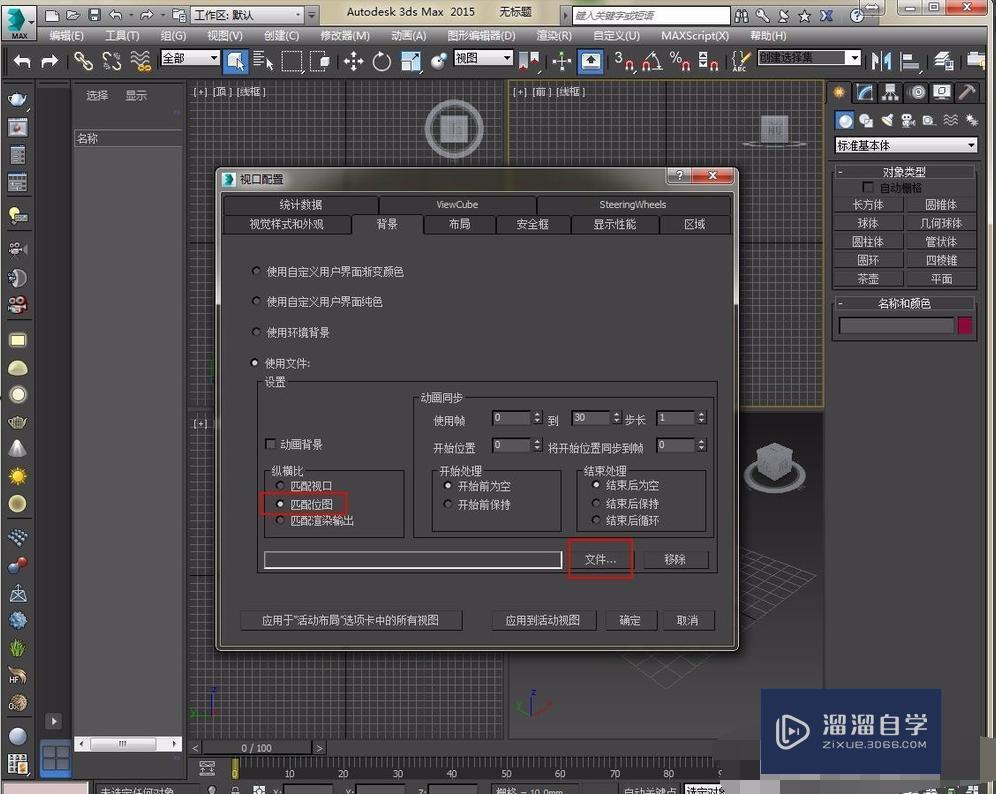Image resolution: width=996 pixels, height=794 pixels.
Task: Select the 匹配视口 radio button
Action: 280,486
